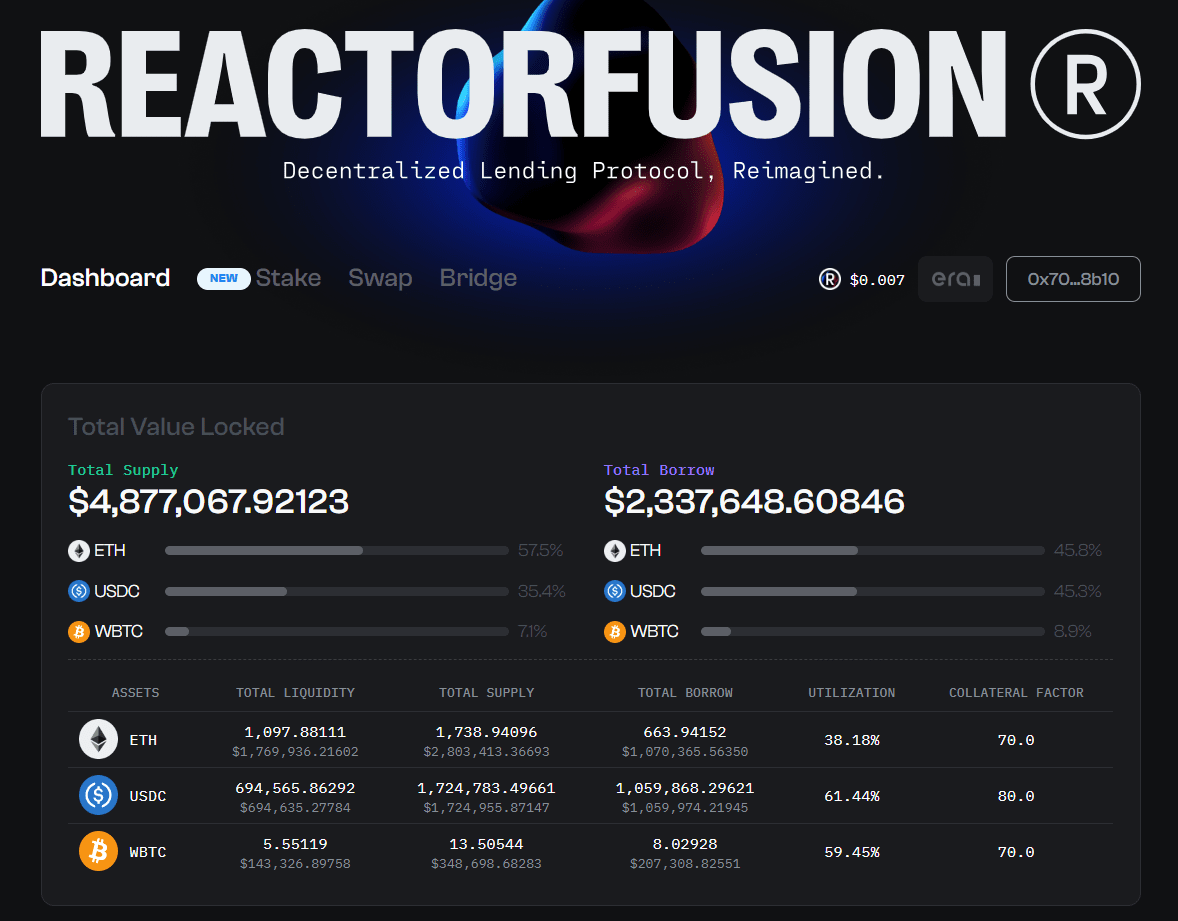The width and height of the screenshot is (1178, 921).
Task: Click the USDC collateral factor 80.0
Action: tap(1016, 796)
